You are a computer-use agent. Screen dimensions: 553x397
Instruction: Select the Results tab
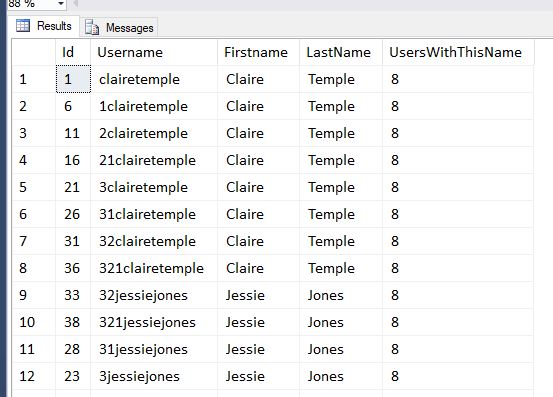tap(44, 26)
